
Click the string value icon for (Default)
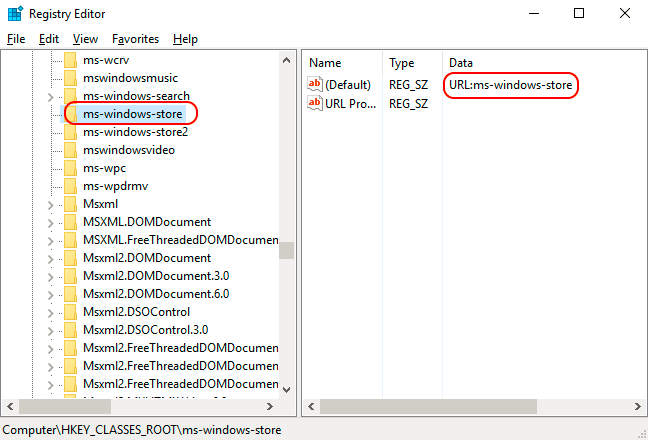314,84
